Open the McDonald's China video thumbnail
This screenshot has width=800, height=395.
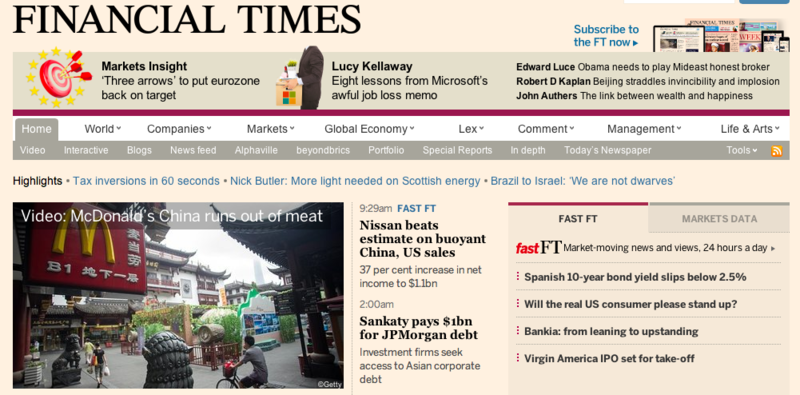178,295
